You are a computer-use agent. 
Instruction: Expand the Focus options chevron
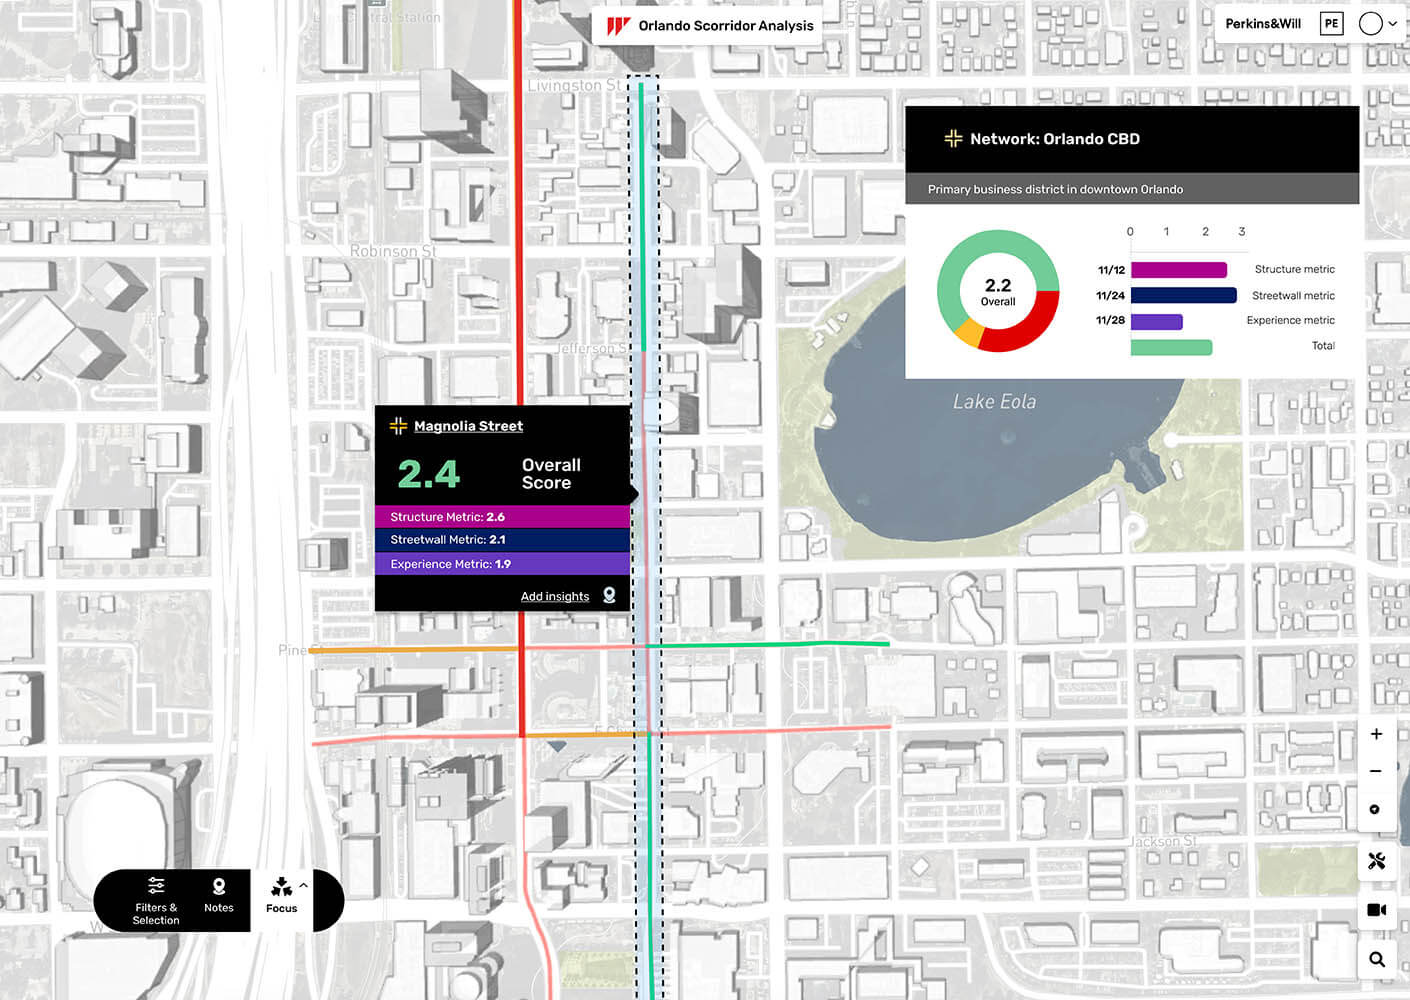pyautogui.click(x=303, y=885)
